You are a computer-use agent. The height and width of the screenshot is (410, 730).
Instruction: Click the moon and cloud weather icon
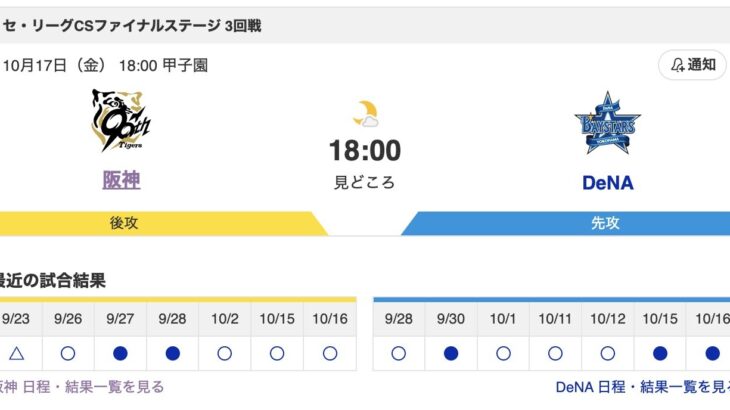coord(364,114)
